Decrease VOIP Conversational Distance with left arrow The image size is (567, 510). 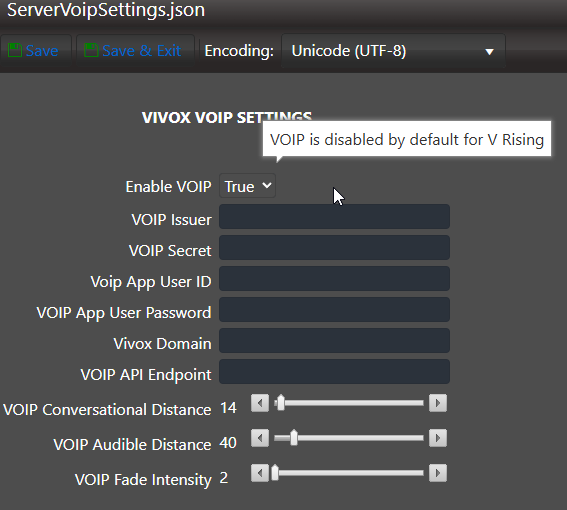[260, 403]
